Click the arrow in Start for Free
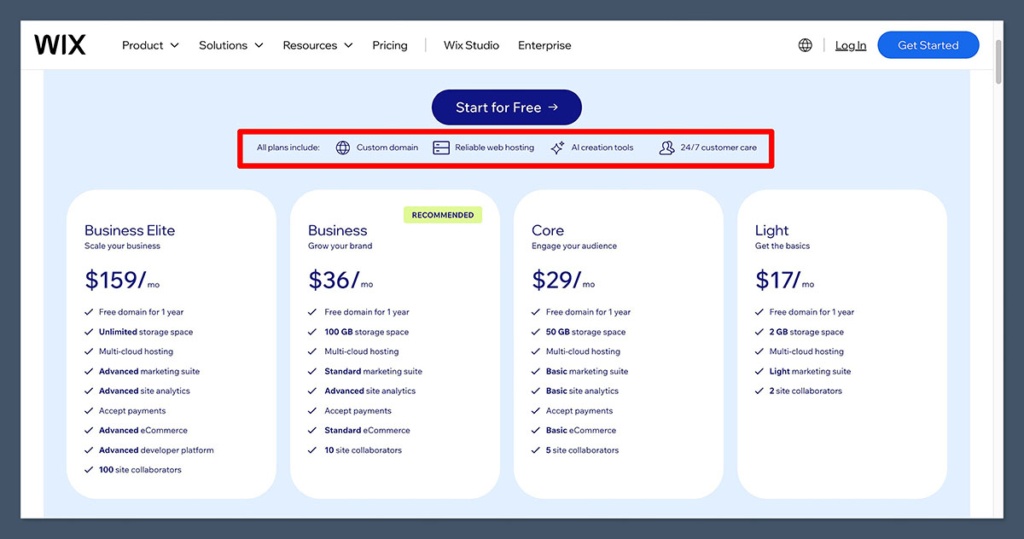This screenshot has height=539, width=1024. (x=553, y=107)
